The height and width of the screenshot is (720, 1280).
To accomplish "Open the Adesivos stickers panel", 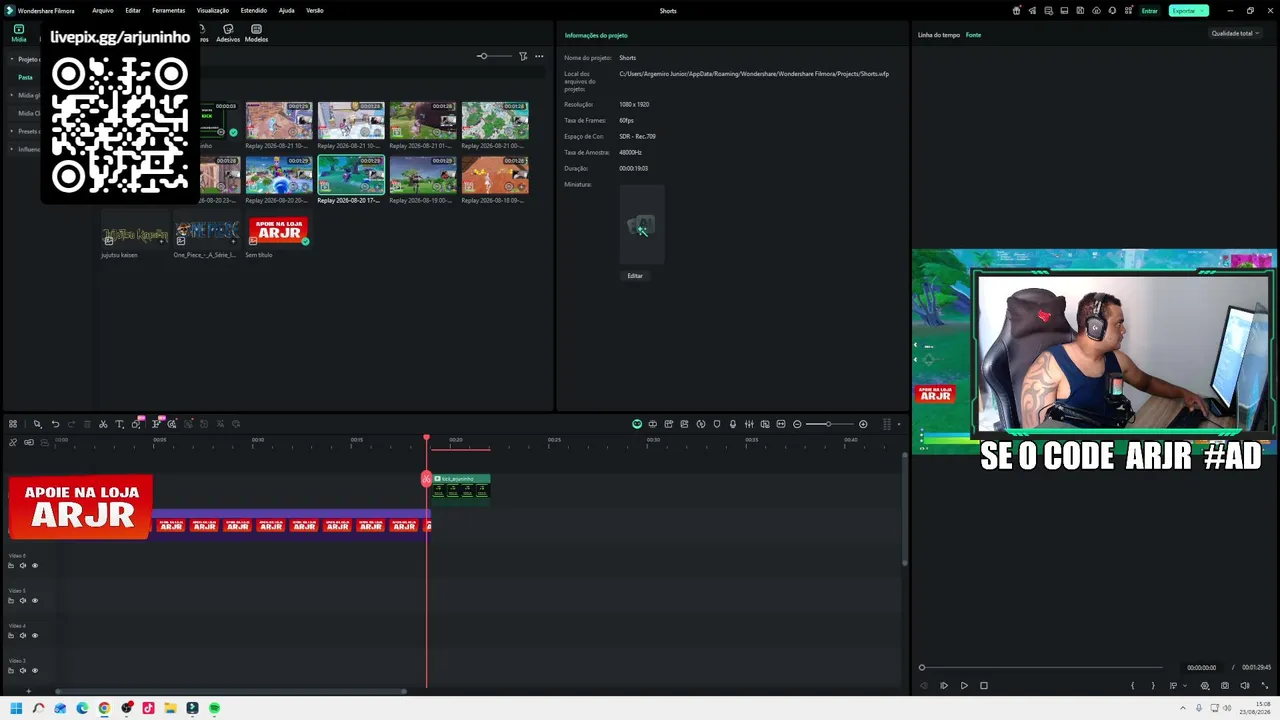I will [x=228, y=33].
